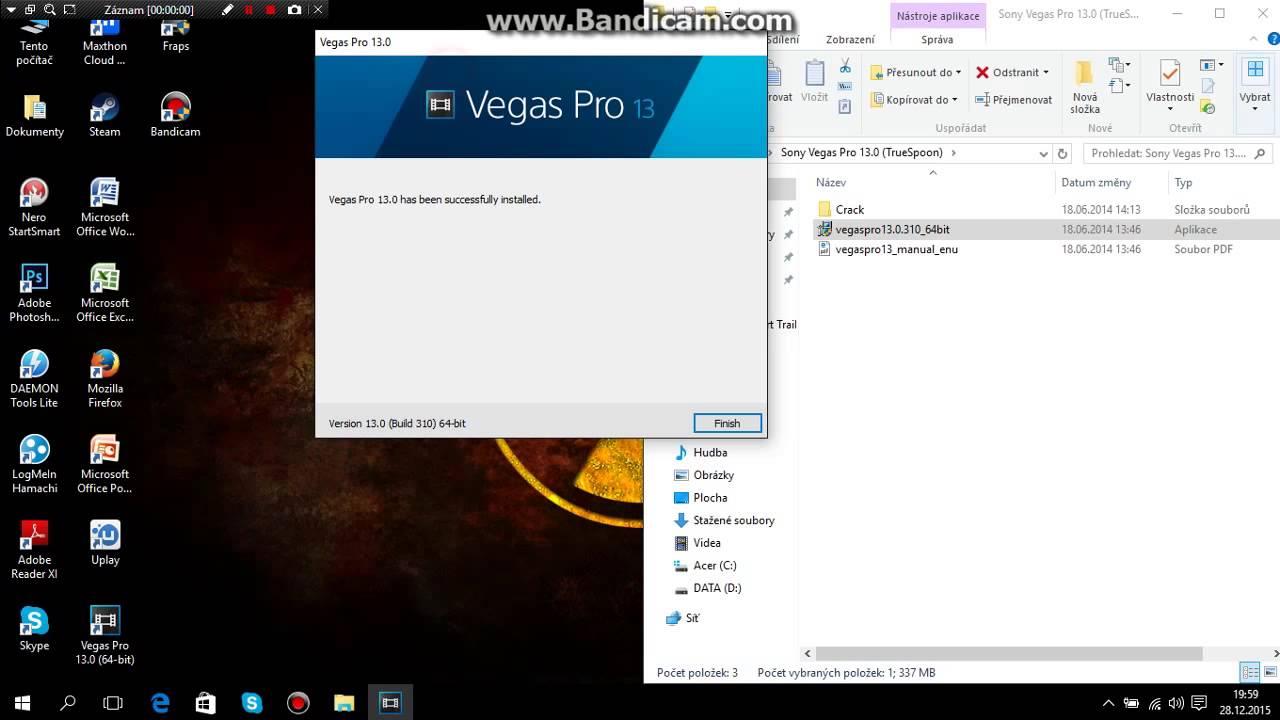Viewport: 1280px width, 720px height.
Task: Select the vegaspro13_manual_enu PDF file
Action: [896, 249]
